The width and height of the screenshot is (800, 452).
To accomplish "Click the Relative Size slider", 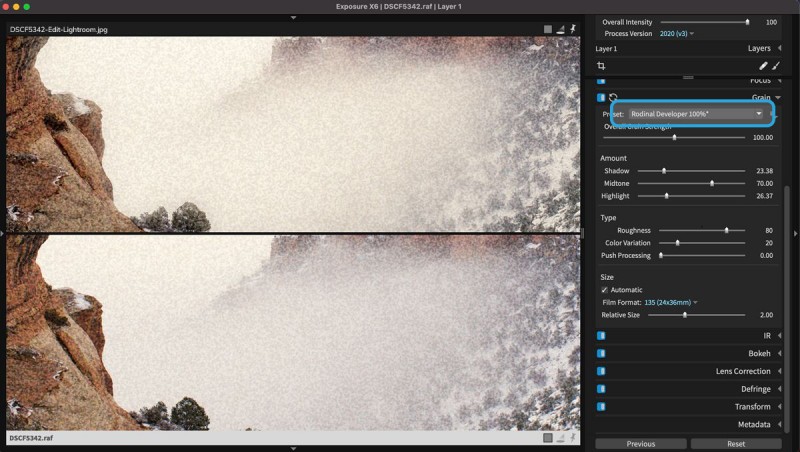I will pos(696,315).
